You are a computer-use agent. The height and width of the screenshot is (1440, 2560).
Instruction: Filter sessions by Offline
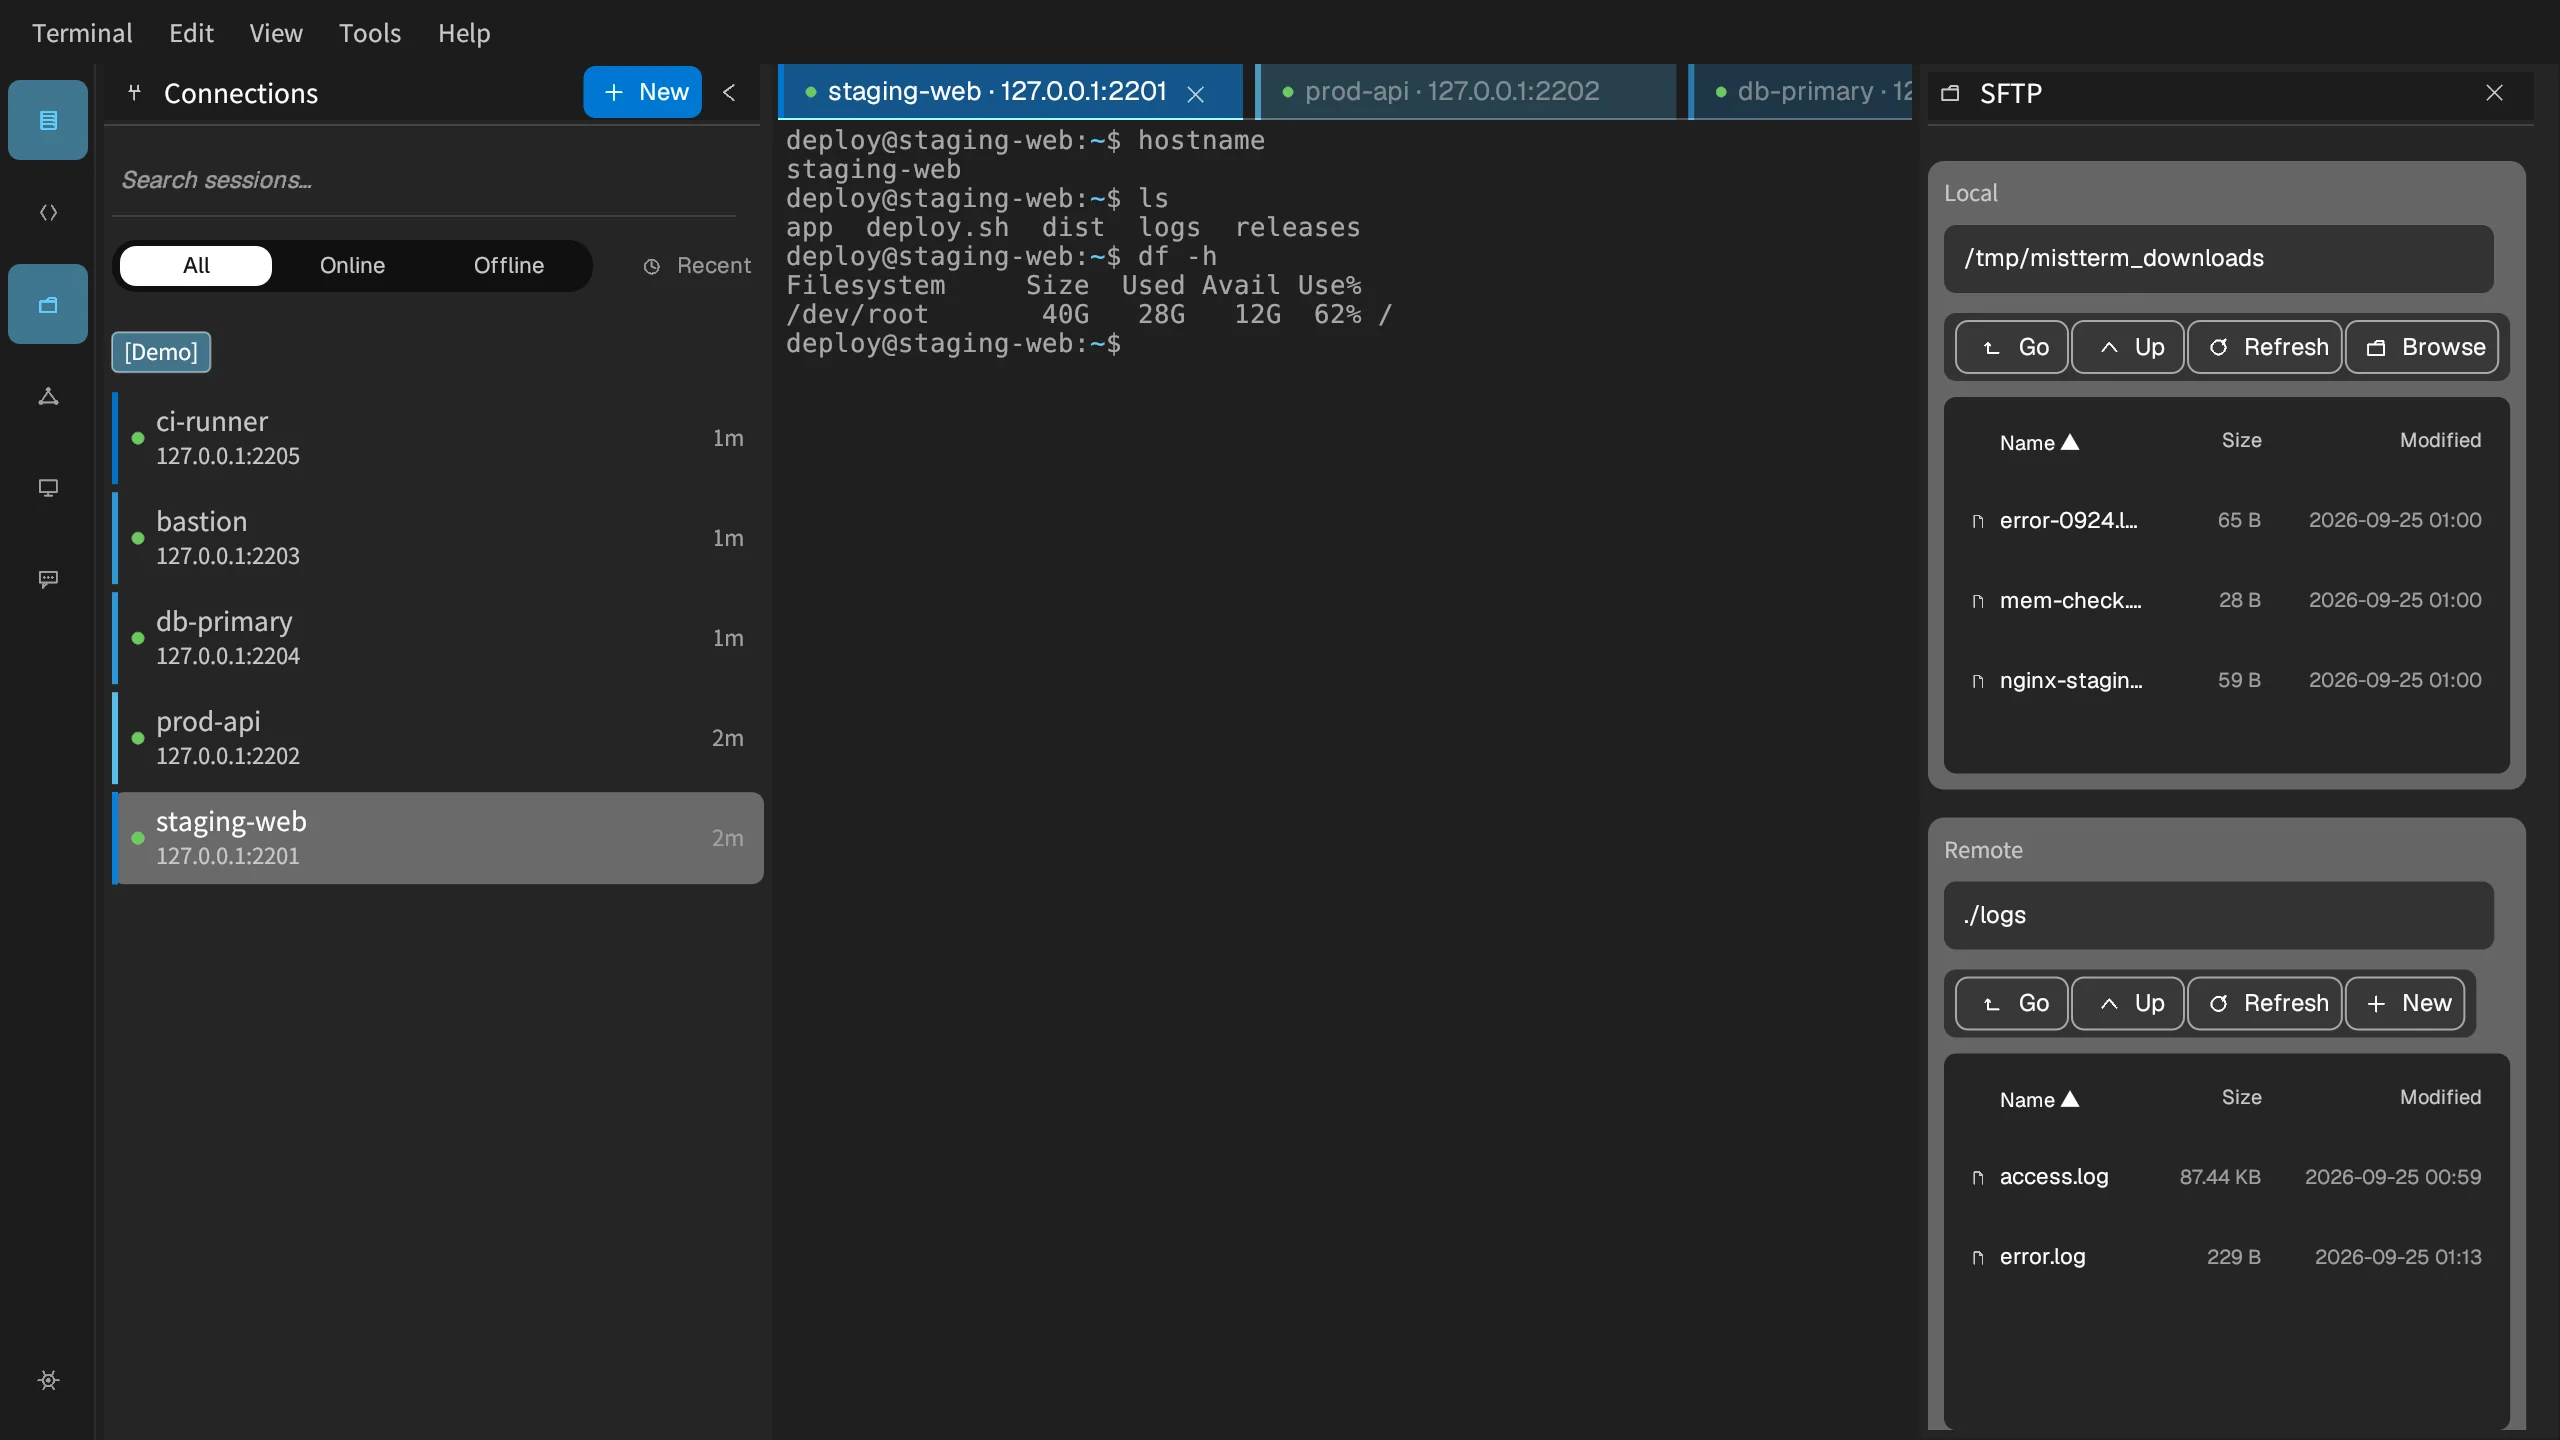tap(508, 265)
